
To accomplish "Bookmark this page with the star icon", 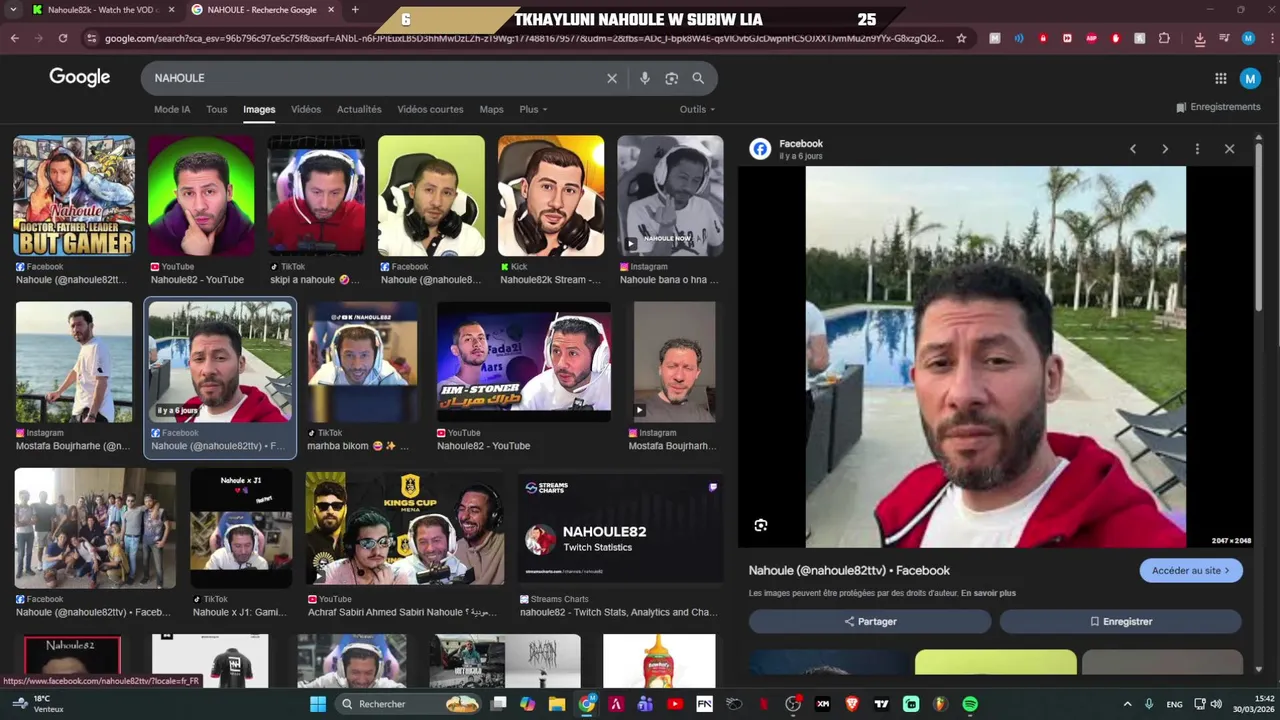I will [x=961, y=38].
